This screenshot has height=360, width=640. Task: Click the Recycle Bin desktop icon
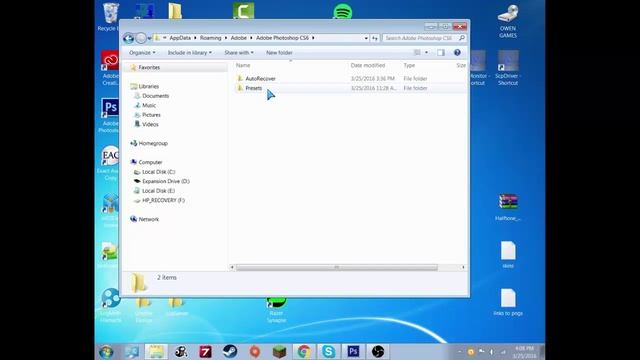(109, 17)
